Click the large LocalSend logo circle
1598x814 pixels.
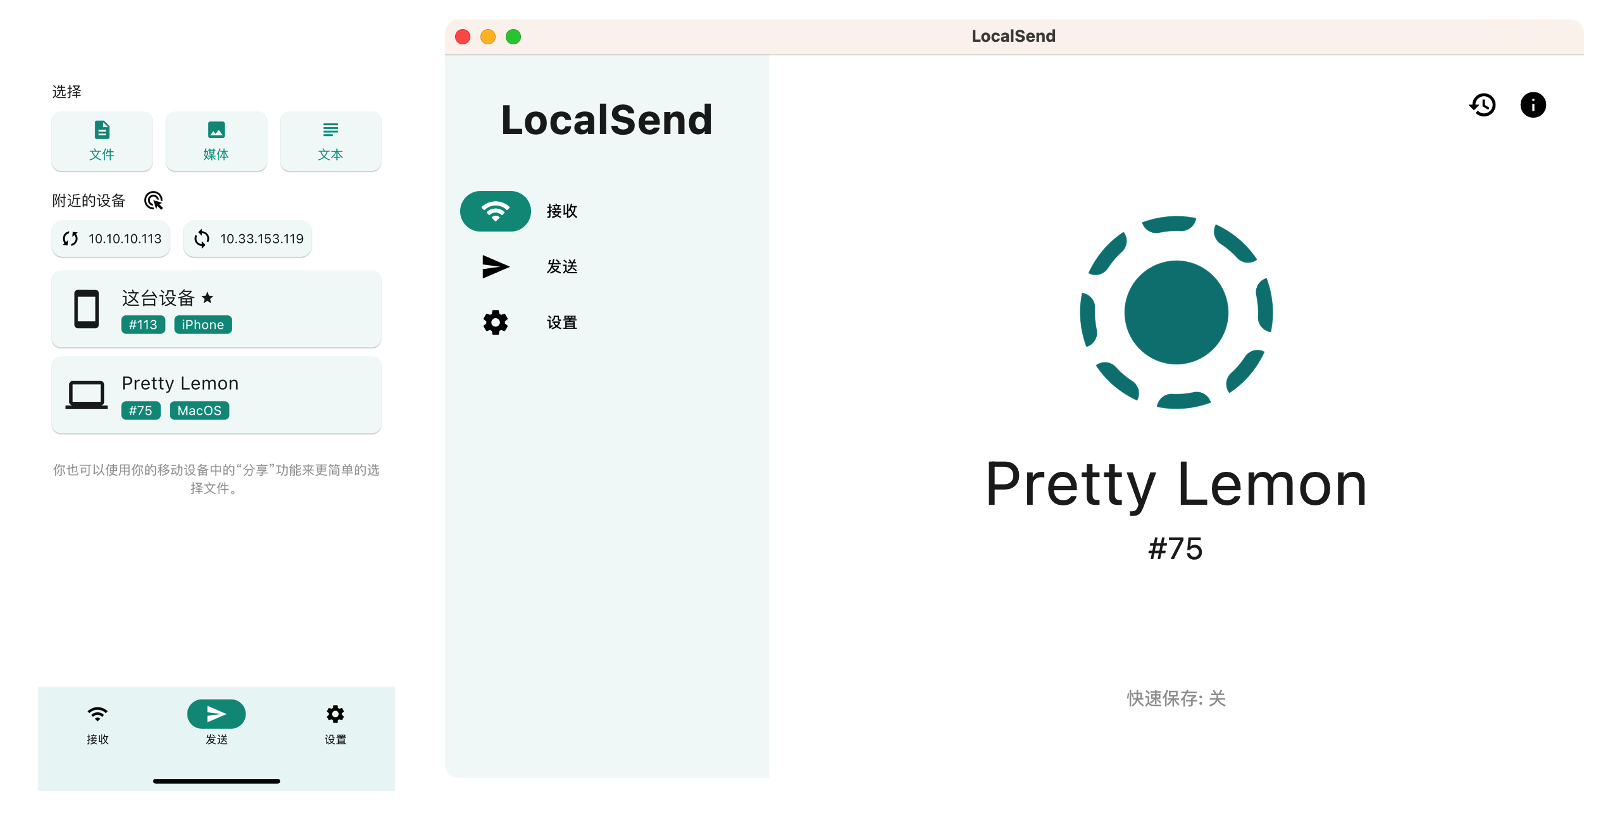[1176, 312]
